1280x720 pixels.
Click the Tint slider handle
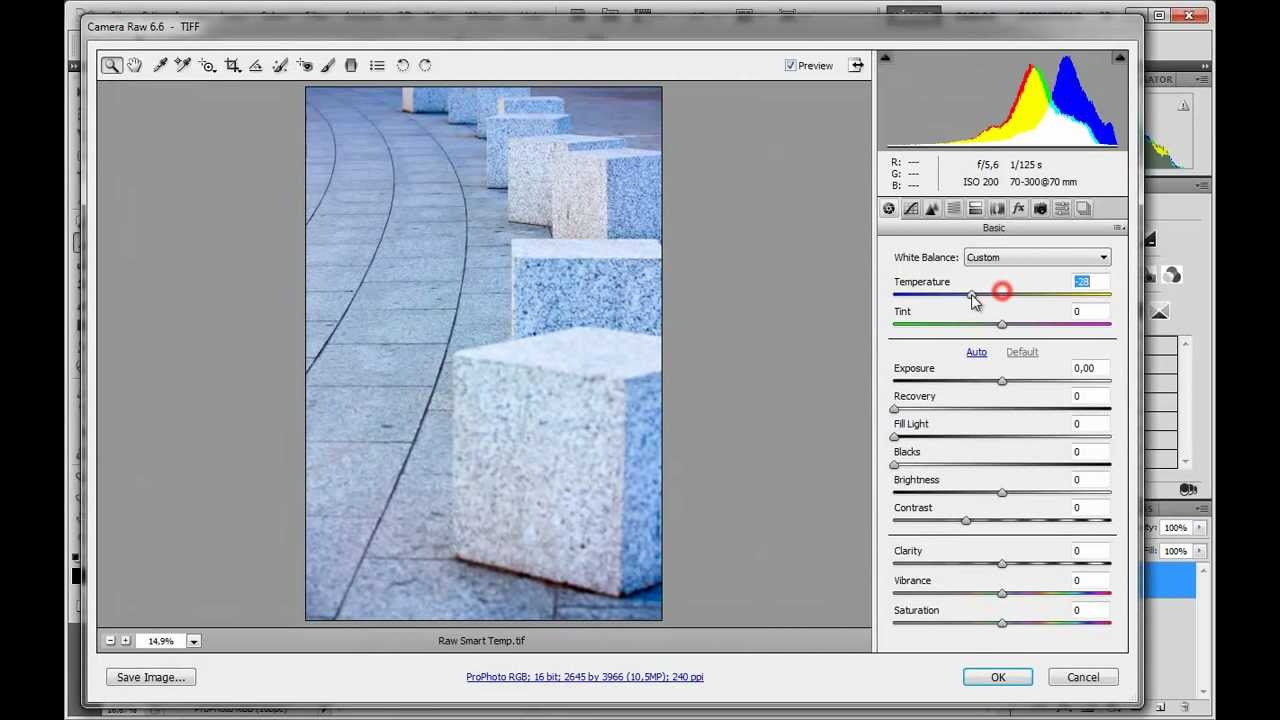pyautogui.click(x=1002, y=325)
